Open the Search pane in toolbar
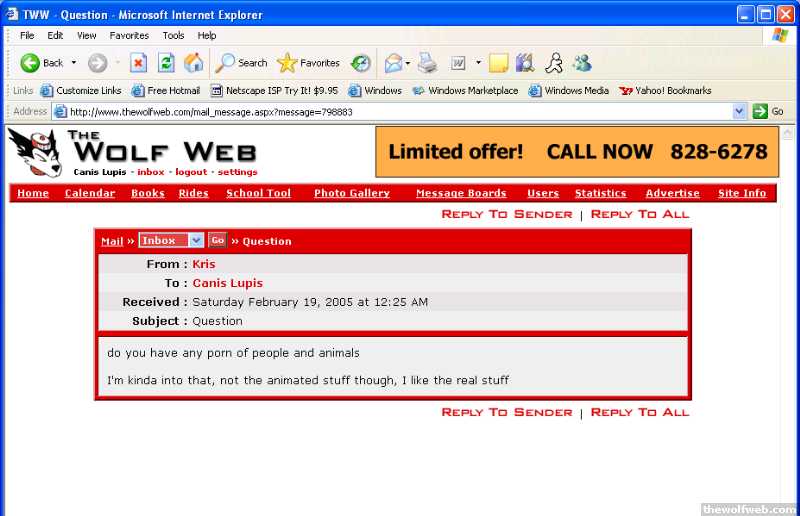800x516 pixels. point(242,63)
